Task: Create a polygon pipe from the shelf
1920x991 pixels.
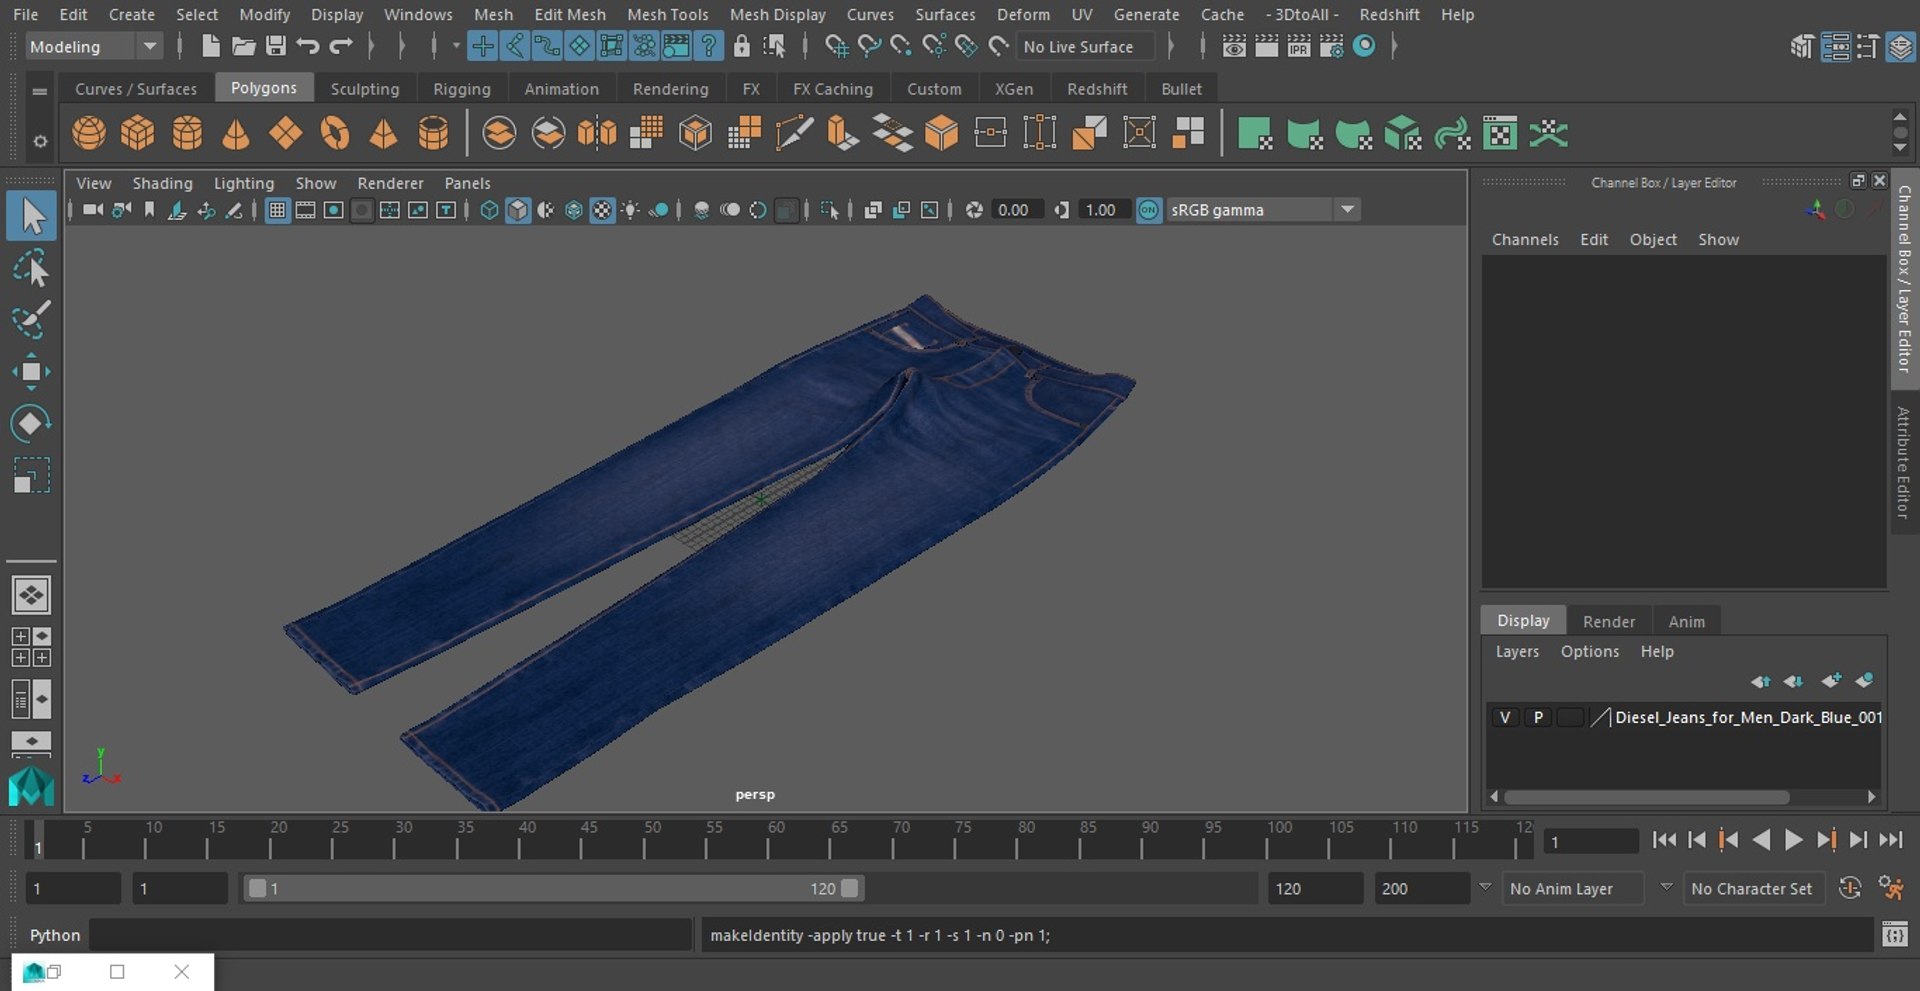Action: (433, 133)
